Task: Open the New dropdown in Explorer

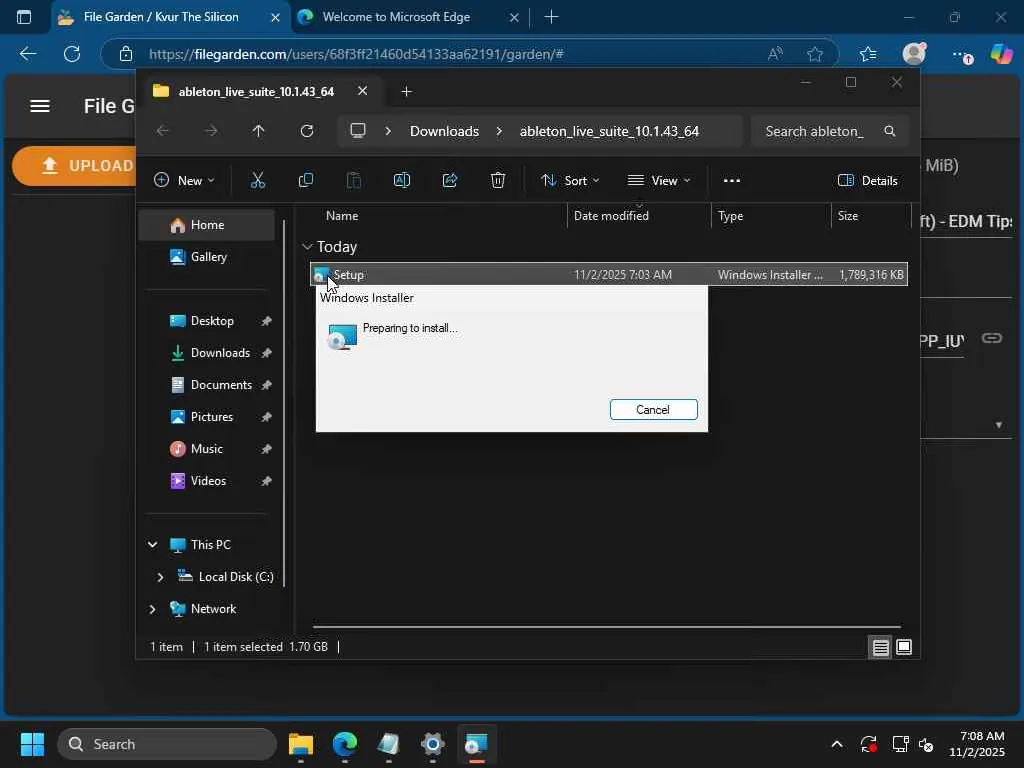Action: 184,180
